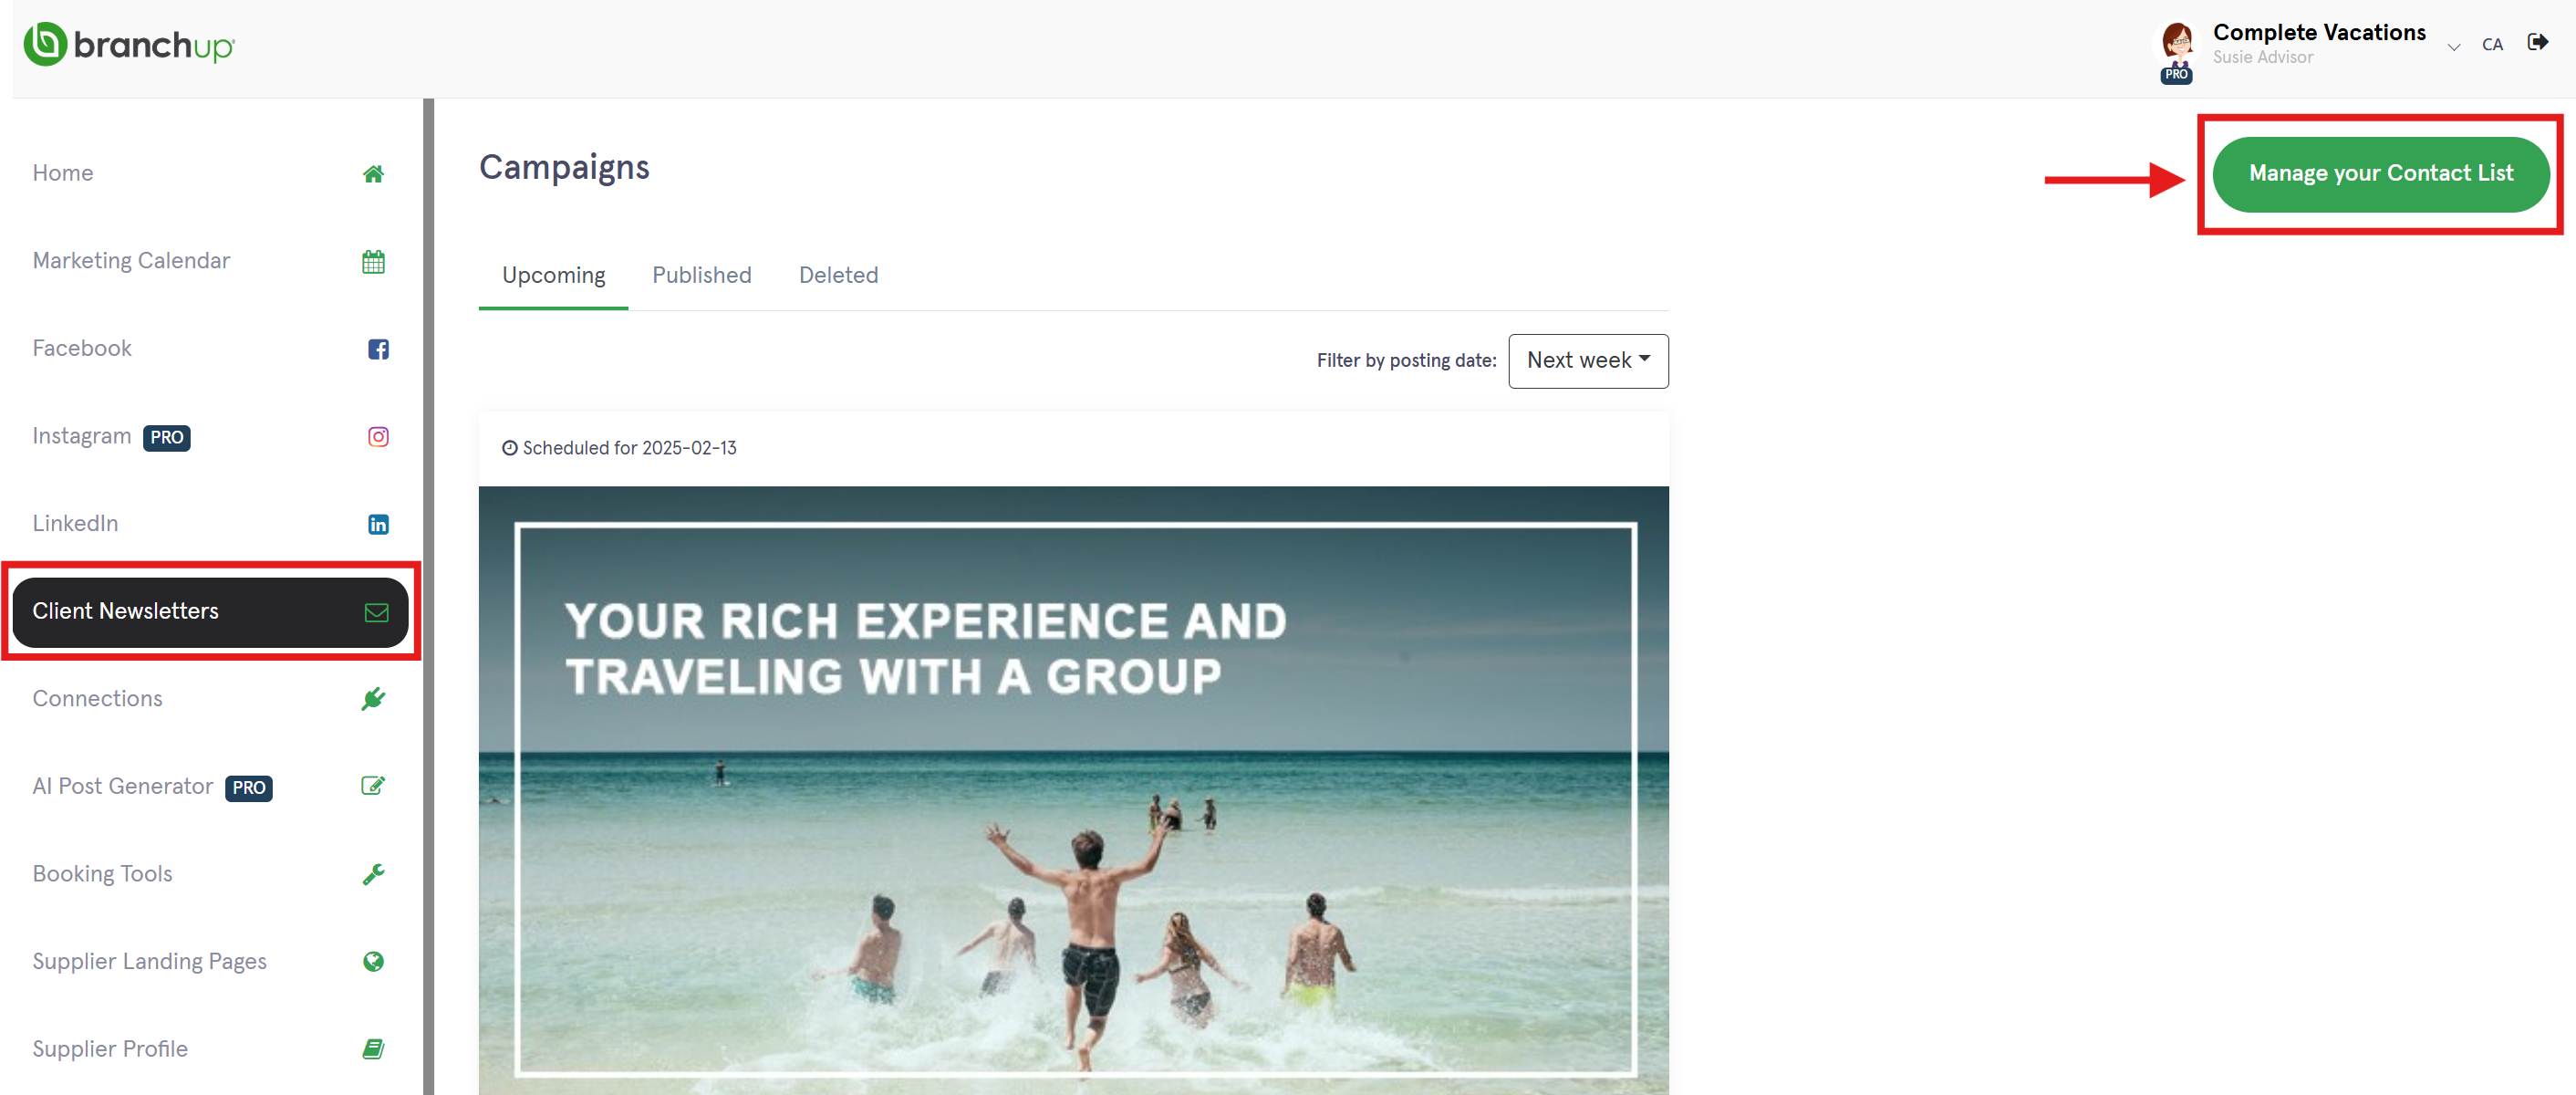Switch to the Deleted tab
Screen dimensions: 2576x1095
point(838,275)
